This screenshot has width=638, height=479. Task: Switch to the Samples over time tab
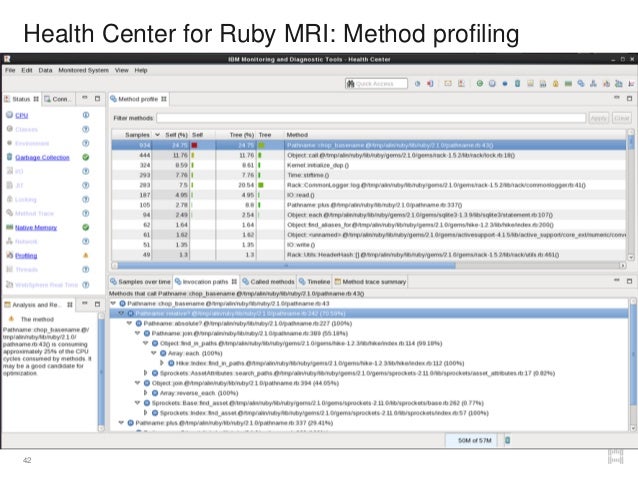(140, 282)
